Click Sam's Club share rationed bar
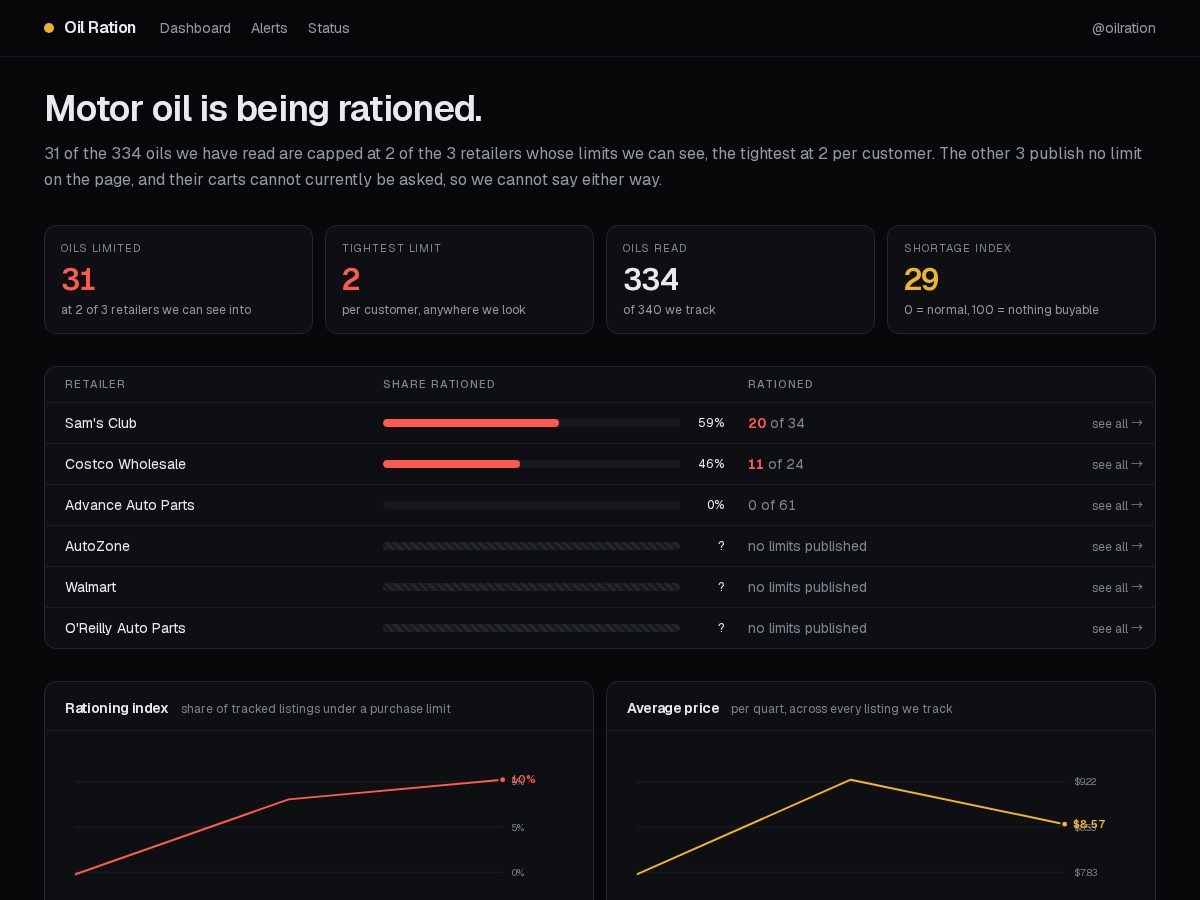Image resolution: width=1200 pixels, height=900 pixels. 531,423
